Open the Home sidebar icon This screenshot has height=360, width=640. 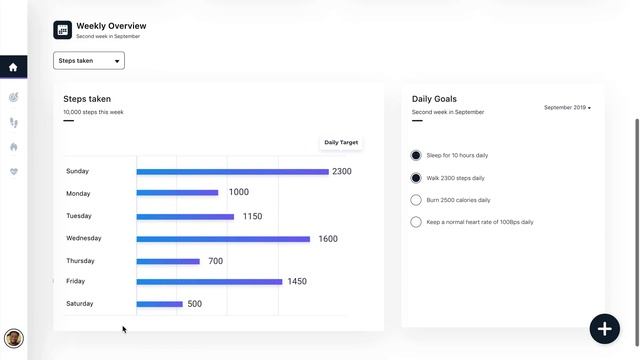(13, 67)
